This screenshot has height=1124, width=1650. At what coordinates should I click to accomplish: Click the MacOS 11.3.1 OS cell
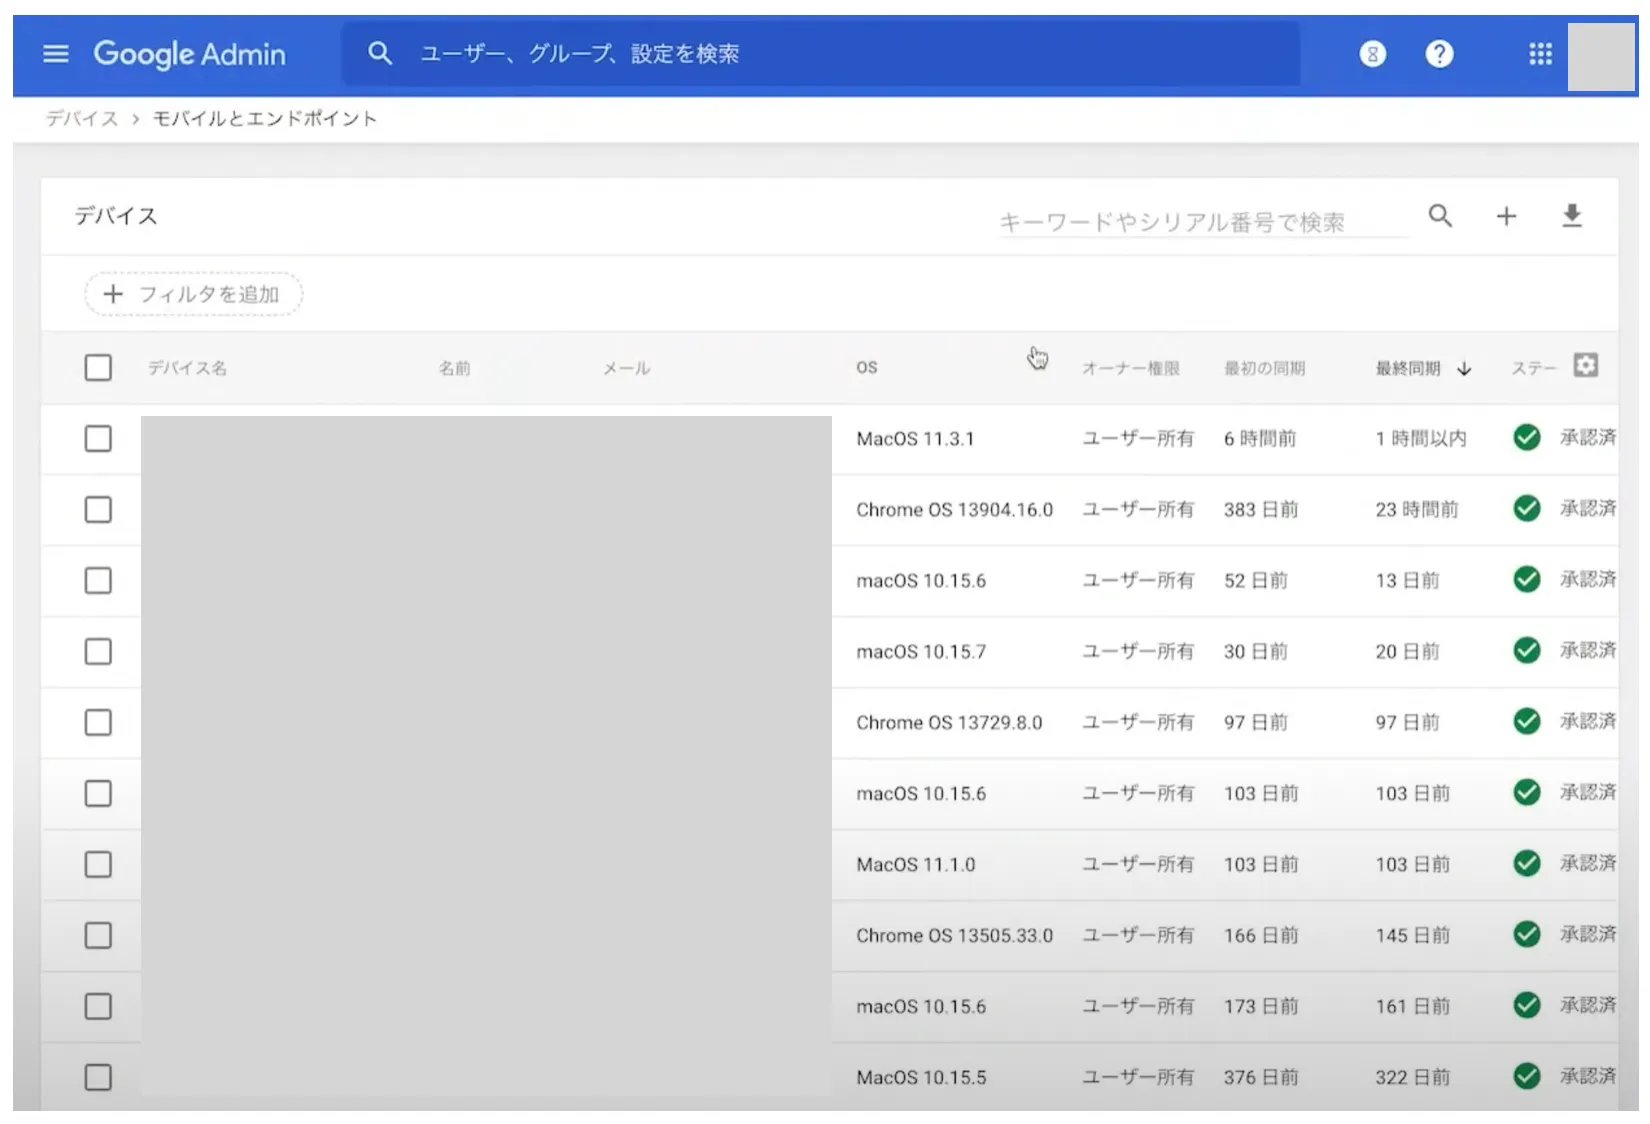point(915,439)
